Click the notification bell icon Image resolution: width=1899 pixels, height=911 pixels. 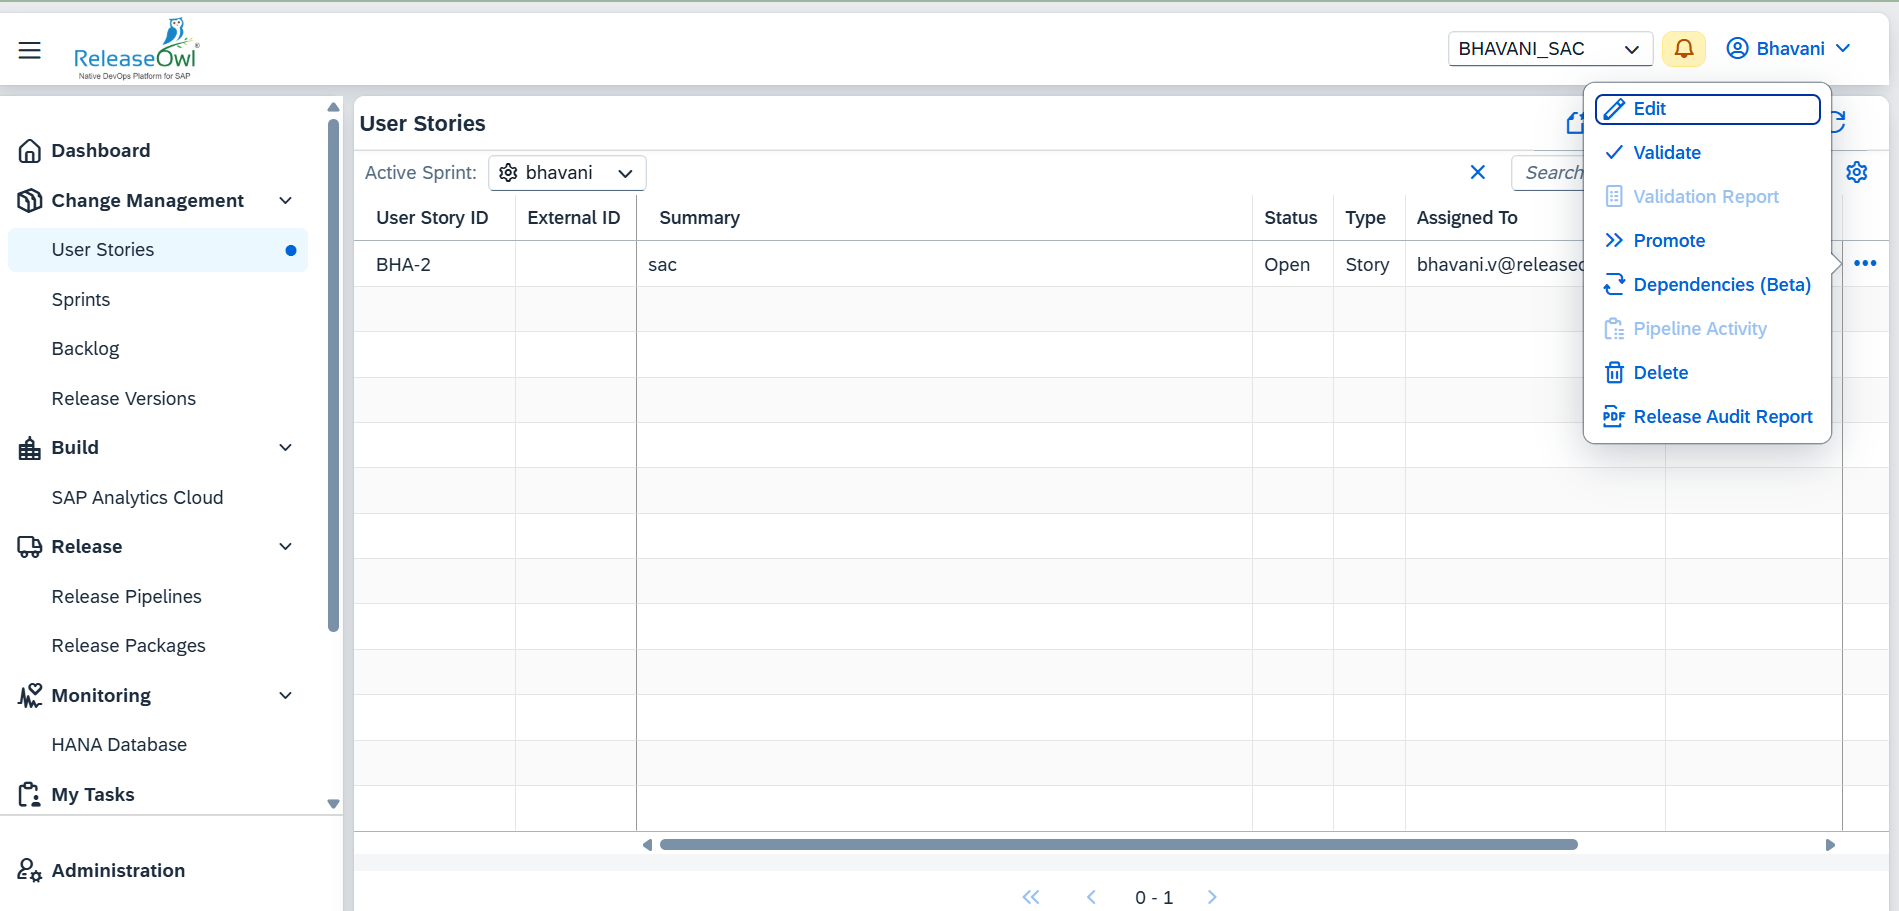(x=1683, y=49)
